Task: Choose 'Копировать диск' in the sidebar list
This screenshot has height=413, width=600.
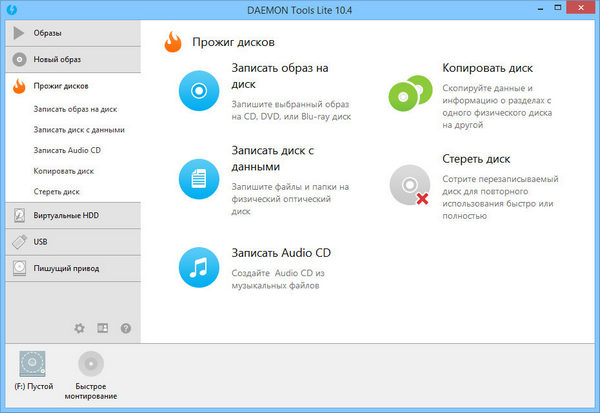Action: click(64, 171)
